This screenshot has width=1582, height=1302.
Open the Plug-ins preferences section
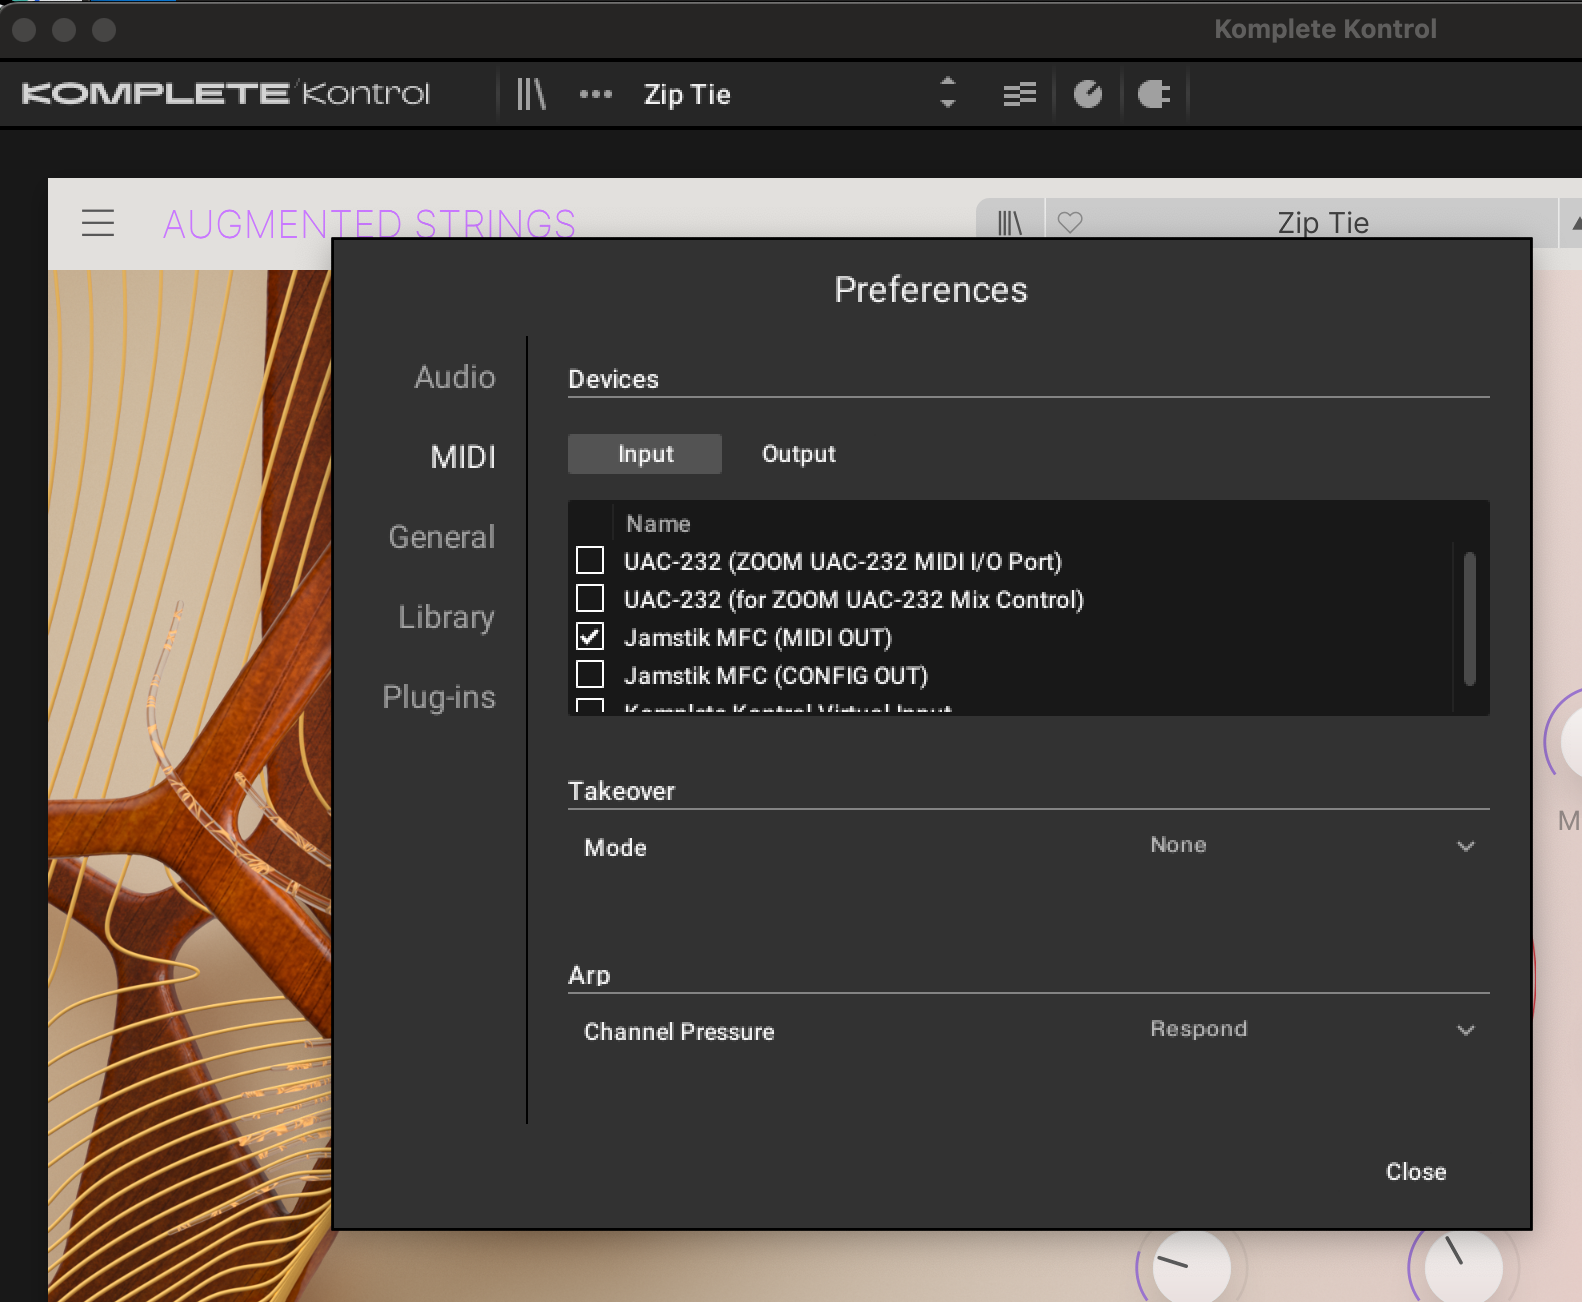[x=439, y=697]
